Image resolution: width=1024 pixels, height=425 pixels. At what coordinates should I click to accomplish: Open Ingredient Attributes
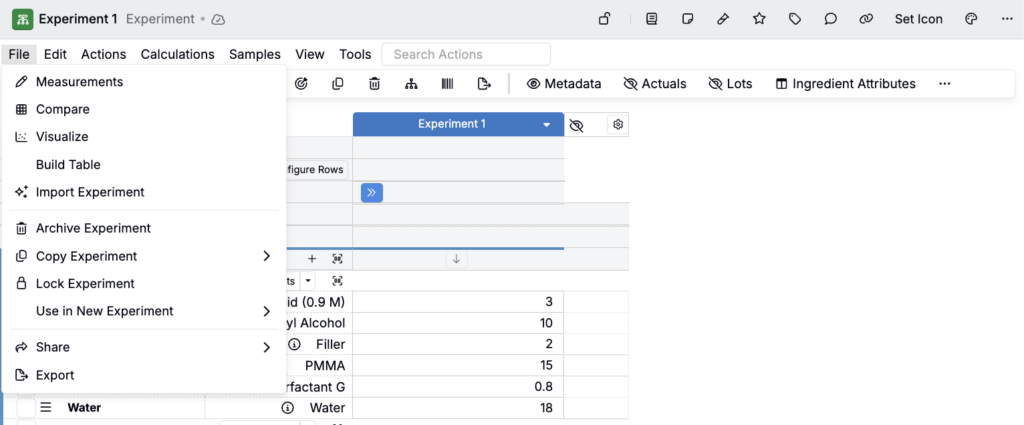[845, 84]
